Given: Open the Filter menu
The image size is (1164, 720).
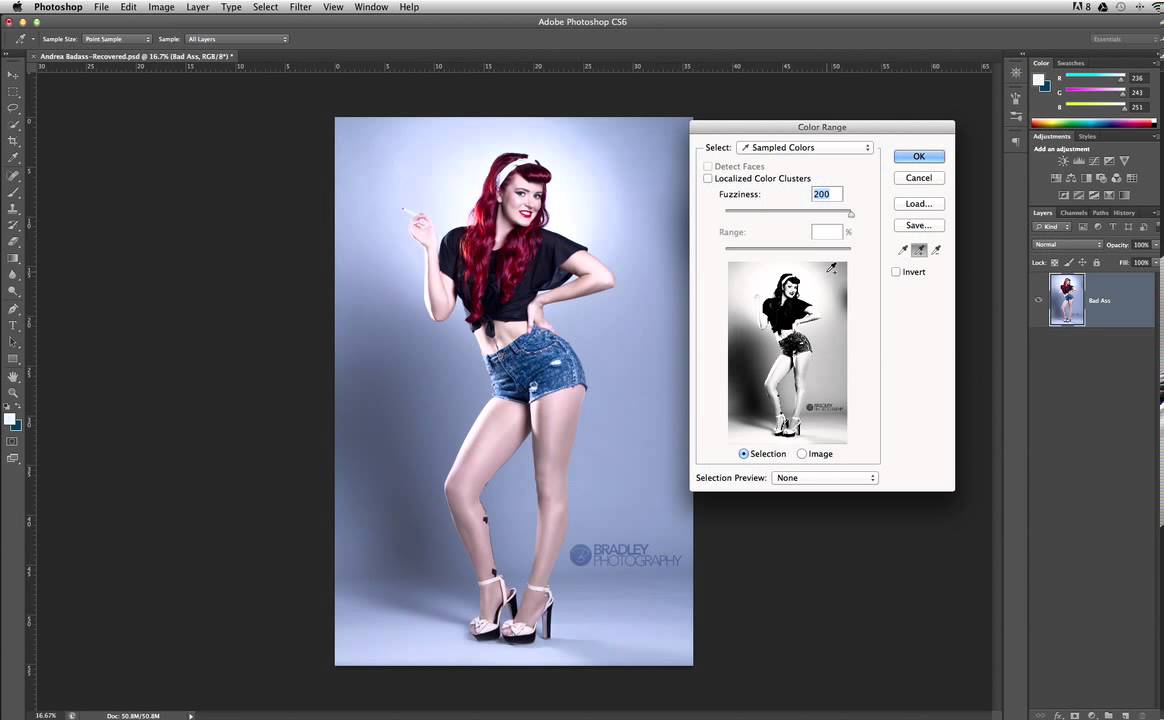Looking at the screenshot, I should [300, 7].
